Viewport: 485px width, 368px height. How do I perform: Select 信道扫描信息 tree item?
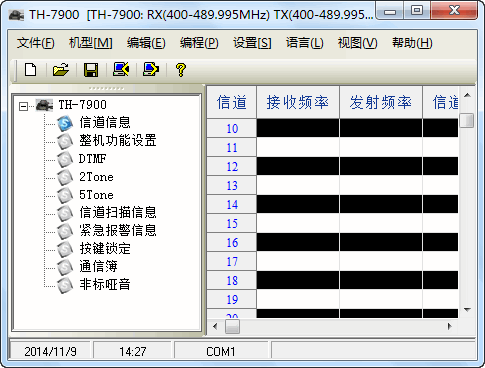(118, 212)
